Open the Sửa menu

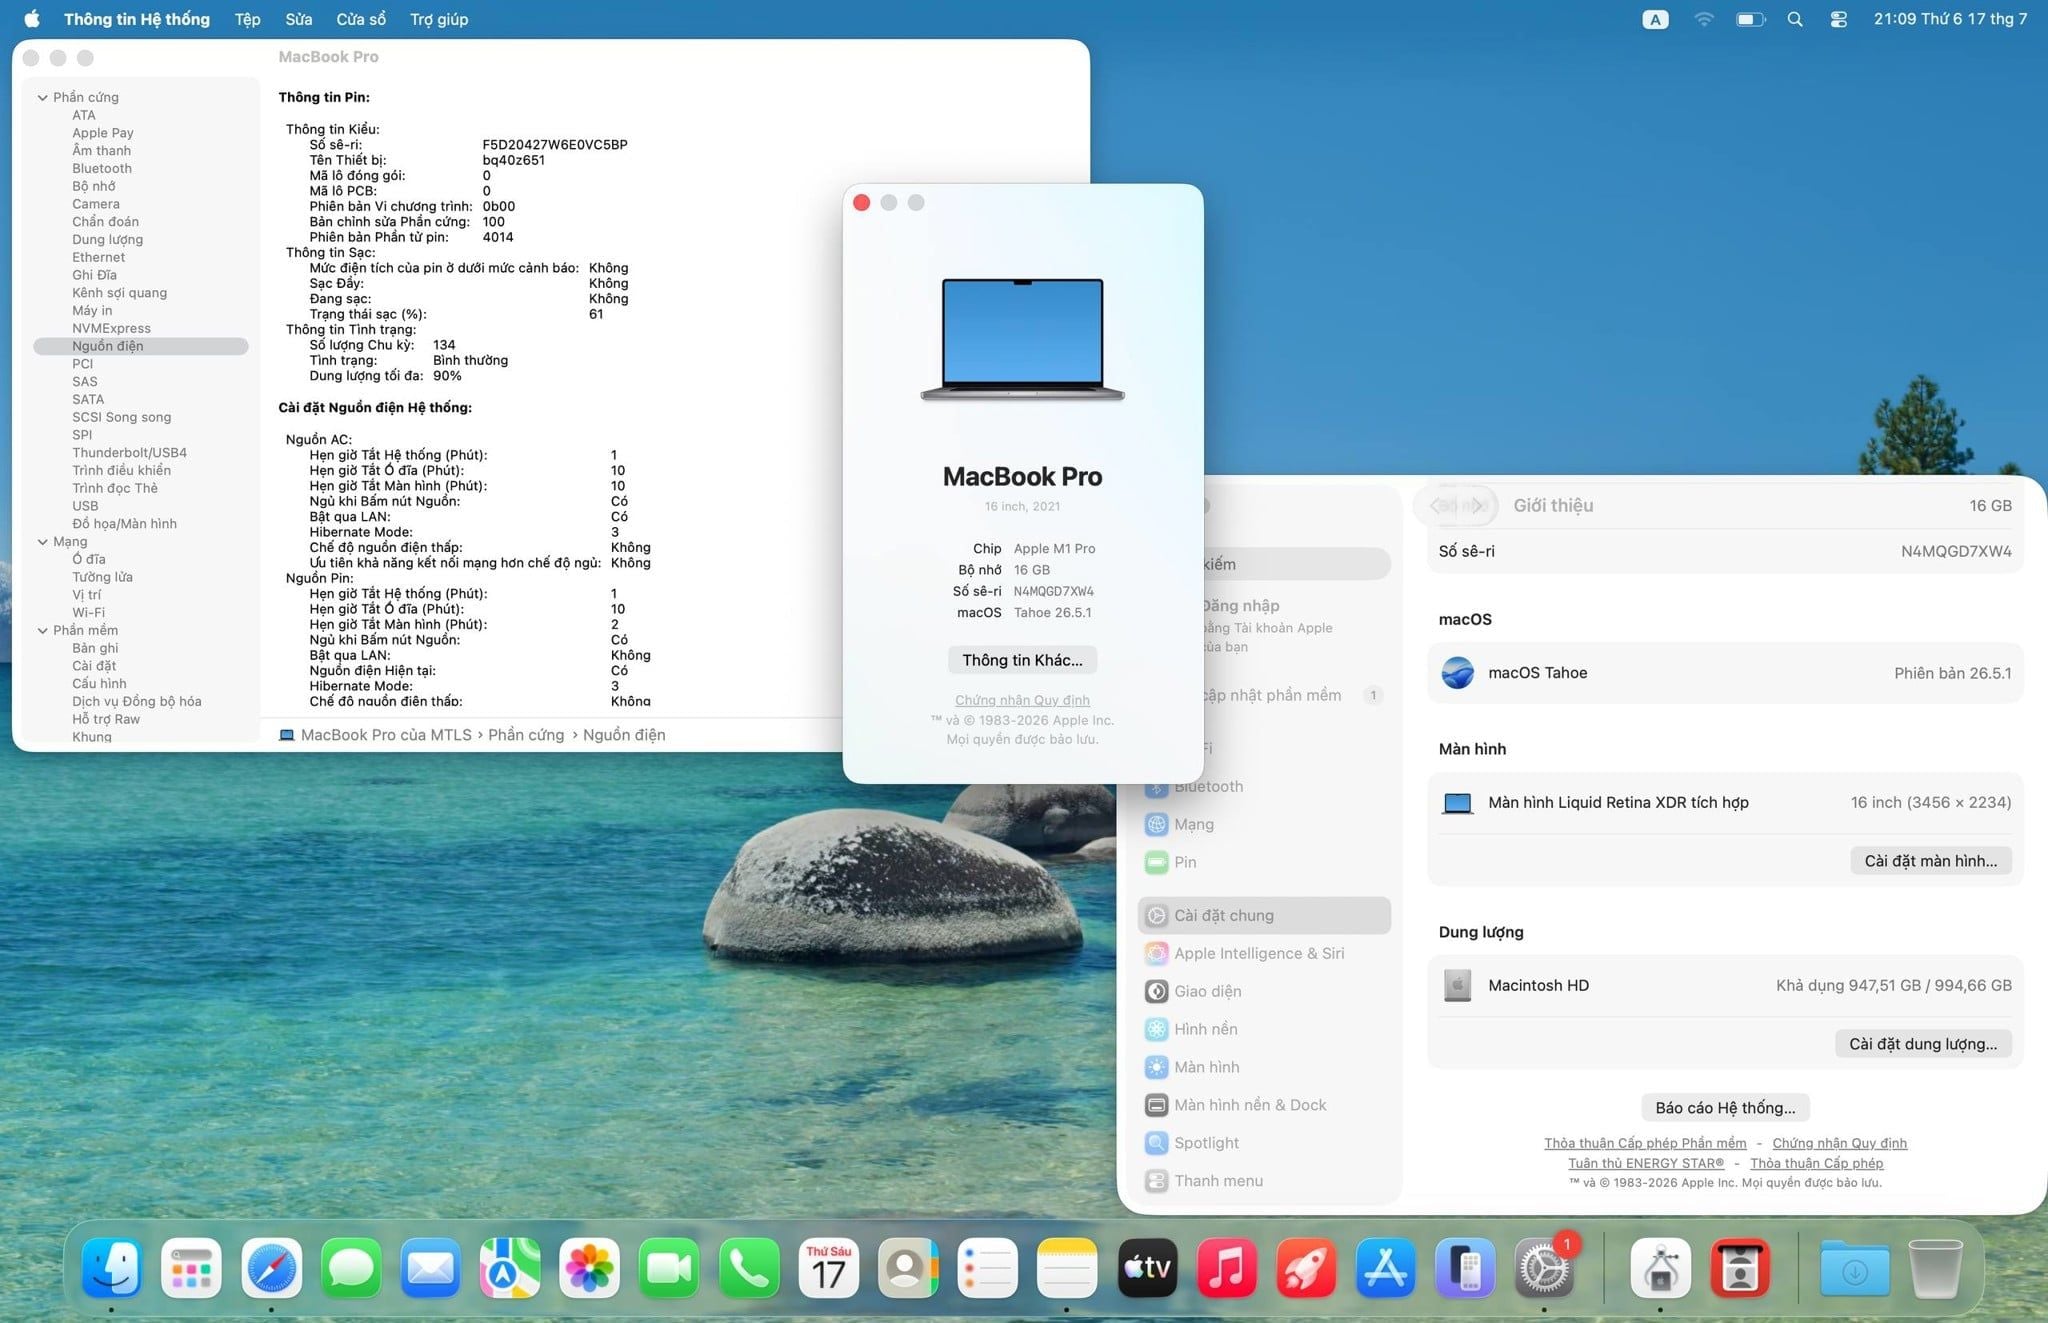(x=298, y=19)
